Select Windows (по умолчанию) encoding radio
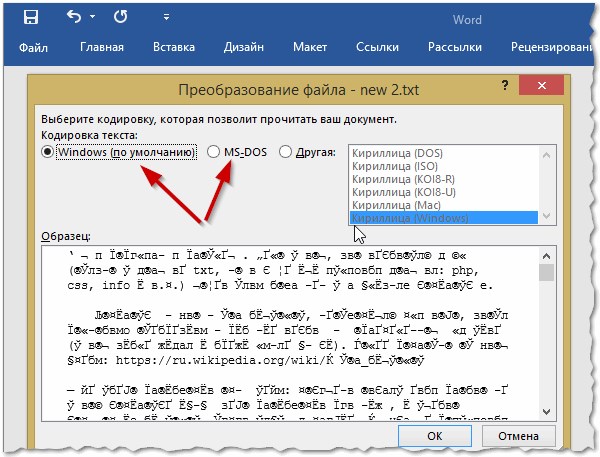The height and width of the screenshot is (457, 600). click(x=119, y=152)
